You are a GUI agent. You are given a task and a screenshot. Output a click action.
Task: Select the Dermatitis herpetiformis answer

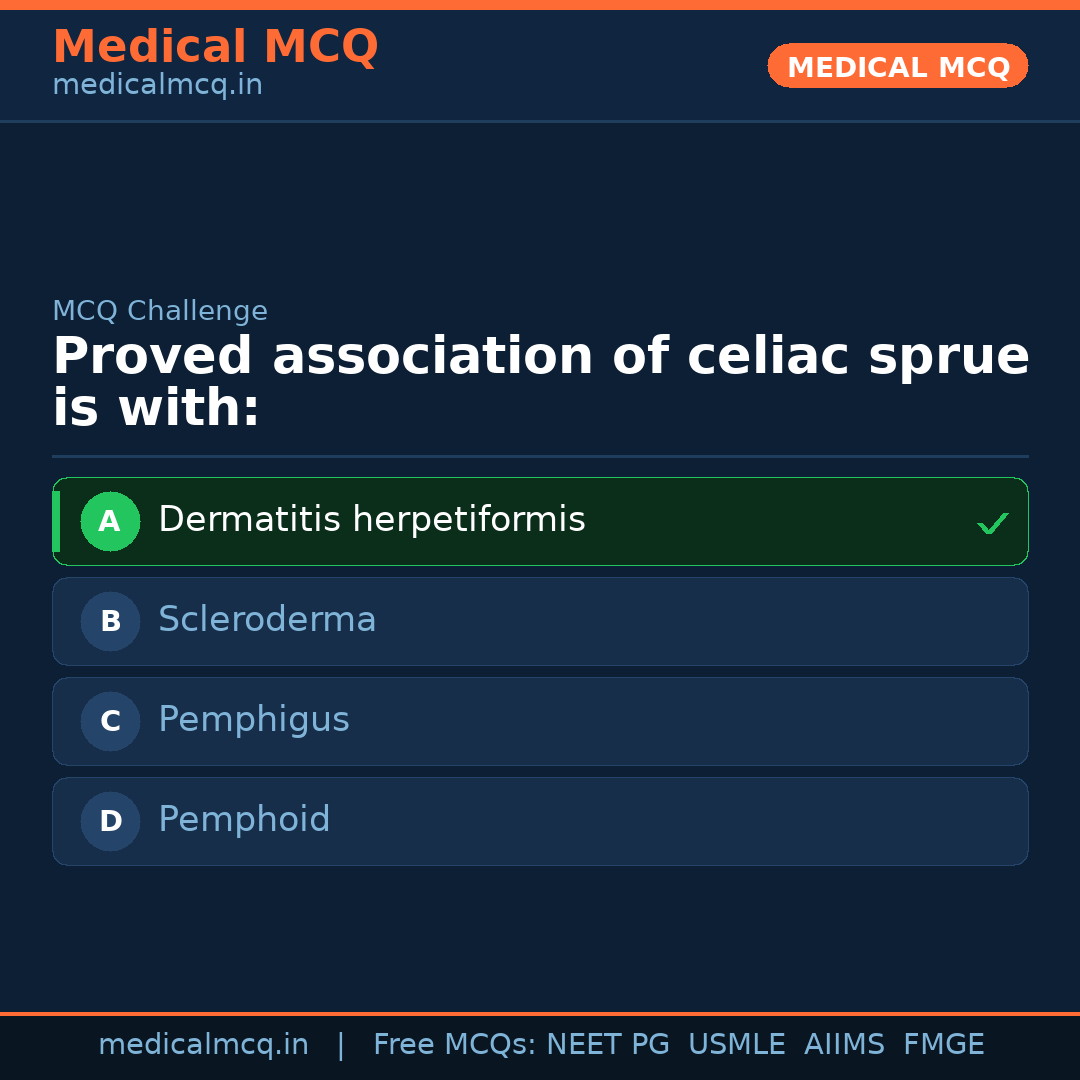coord(371,520)
